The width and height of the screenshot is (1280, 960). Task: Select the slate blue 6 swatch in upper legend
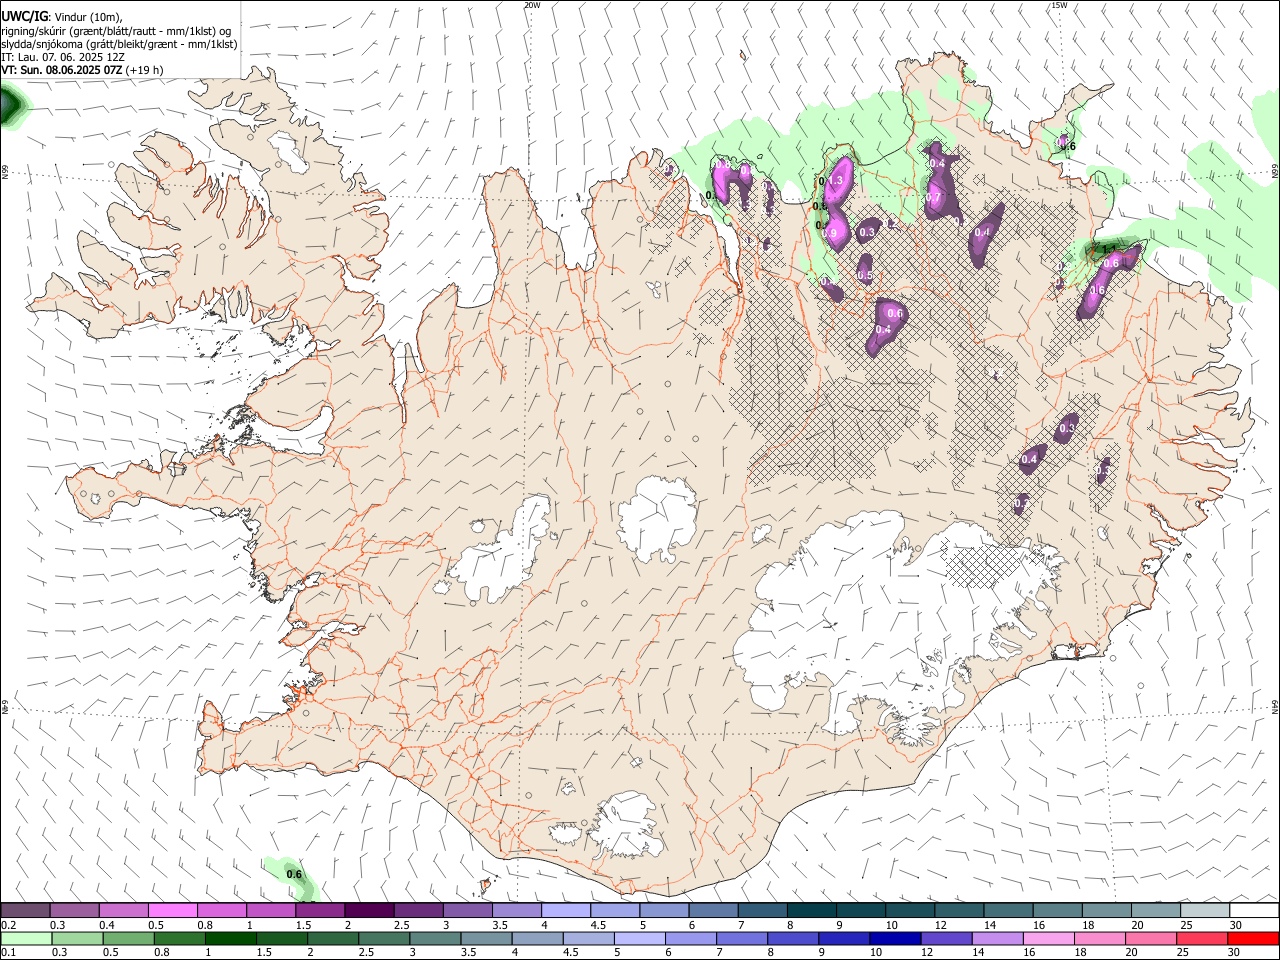[x=713, y=910]
